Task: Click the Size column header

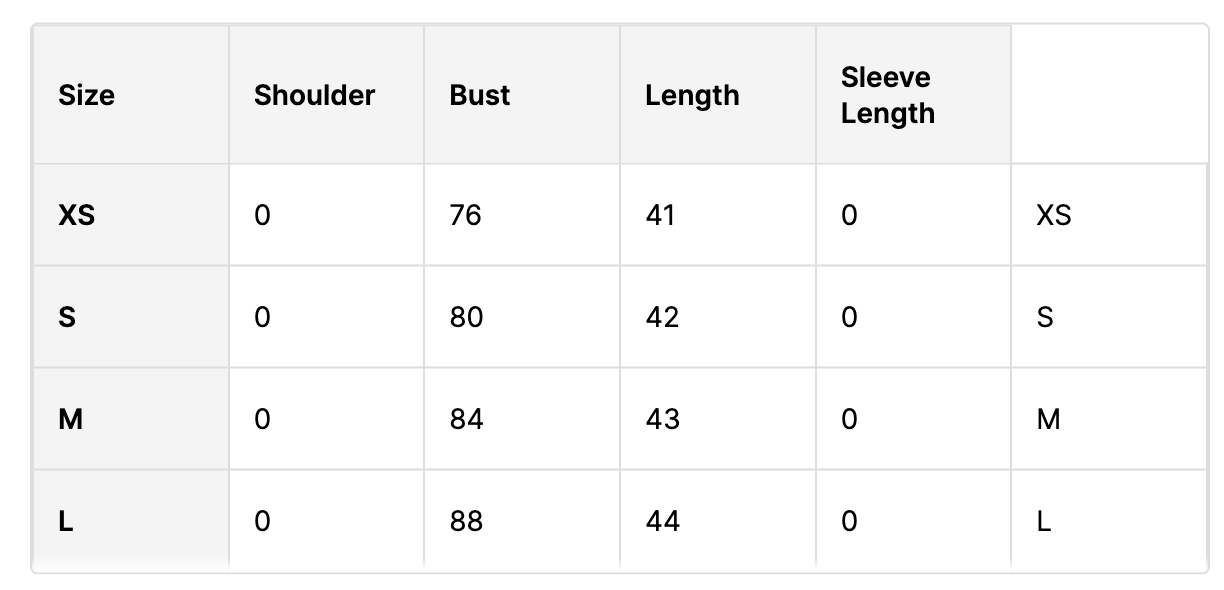Action: pyautogui.click(x=87, y=95)
